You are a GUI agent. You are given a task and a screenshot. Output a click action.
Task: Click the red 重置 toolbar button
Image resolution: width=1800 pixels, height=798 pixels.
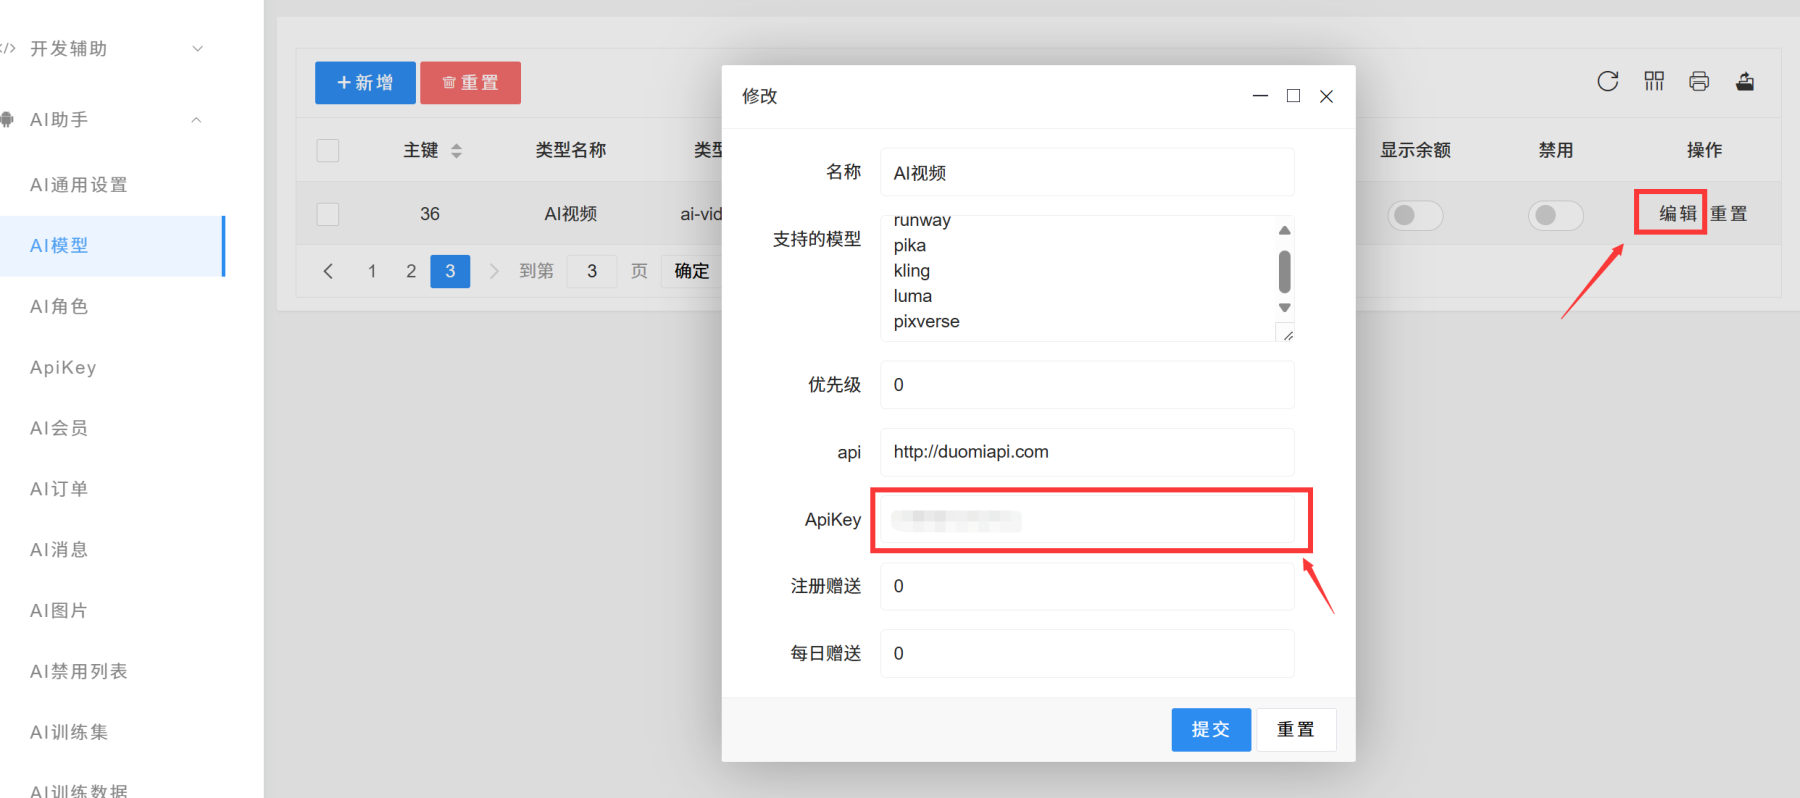[x=470, y=83]
